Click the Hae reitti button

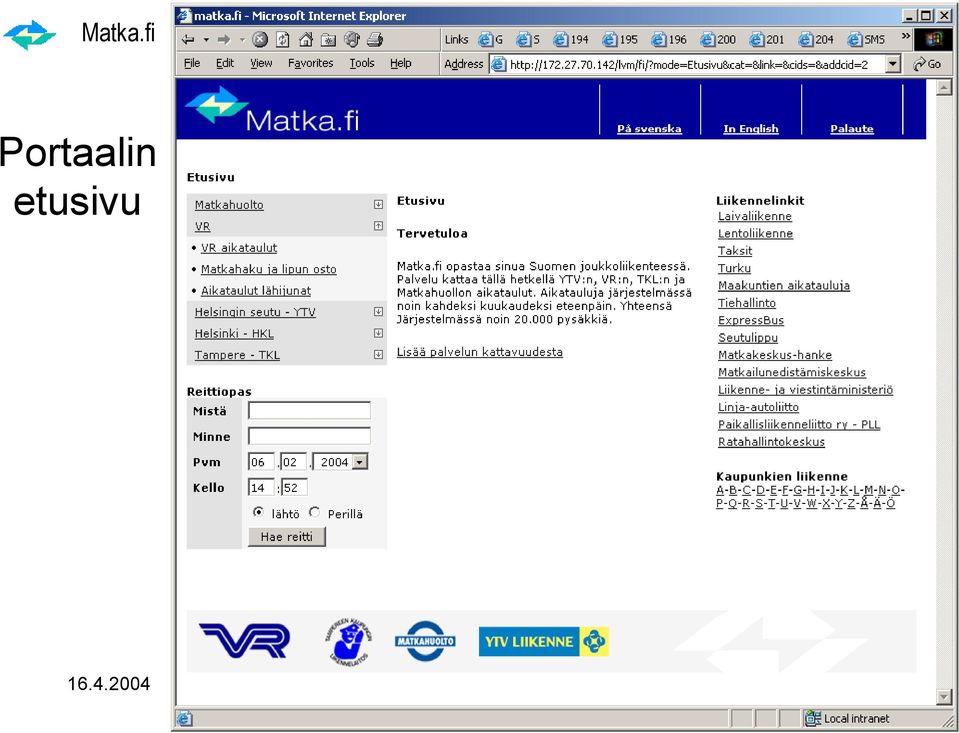pos(287,537)
